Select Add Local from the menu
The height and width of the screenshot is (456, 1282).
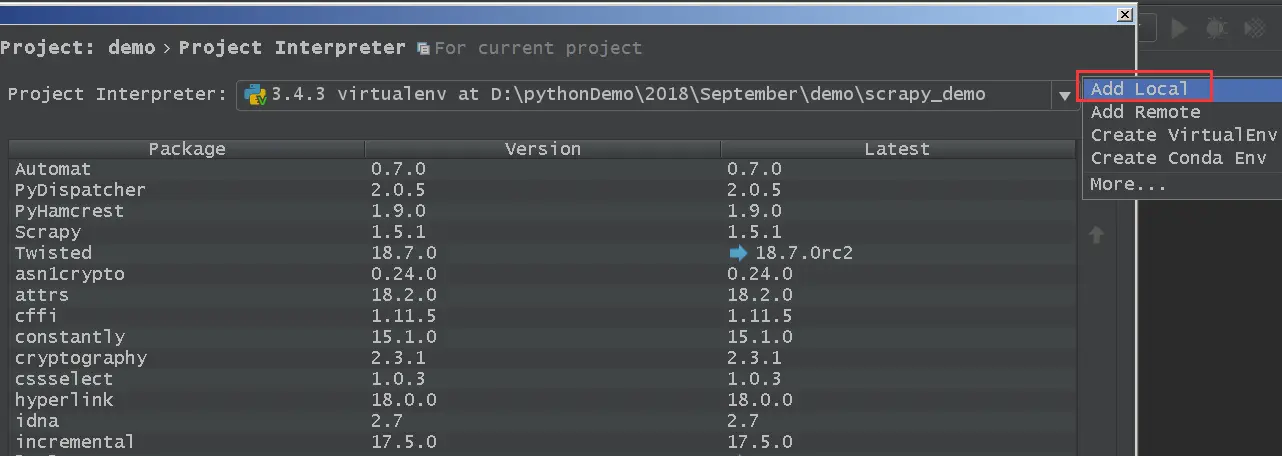1139,89
